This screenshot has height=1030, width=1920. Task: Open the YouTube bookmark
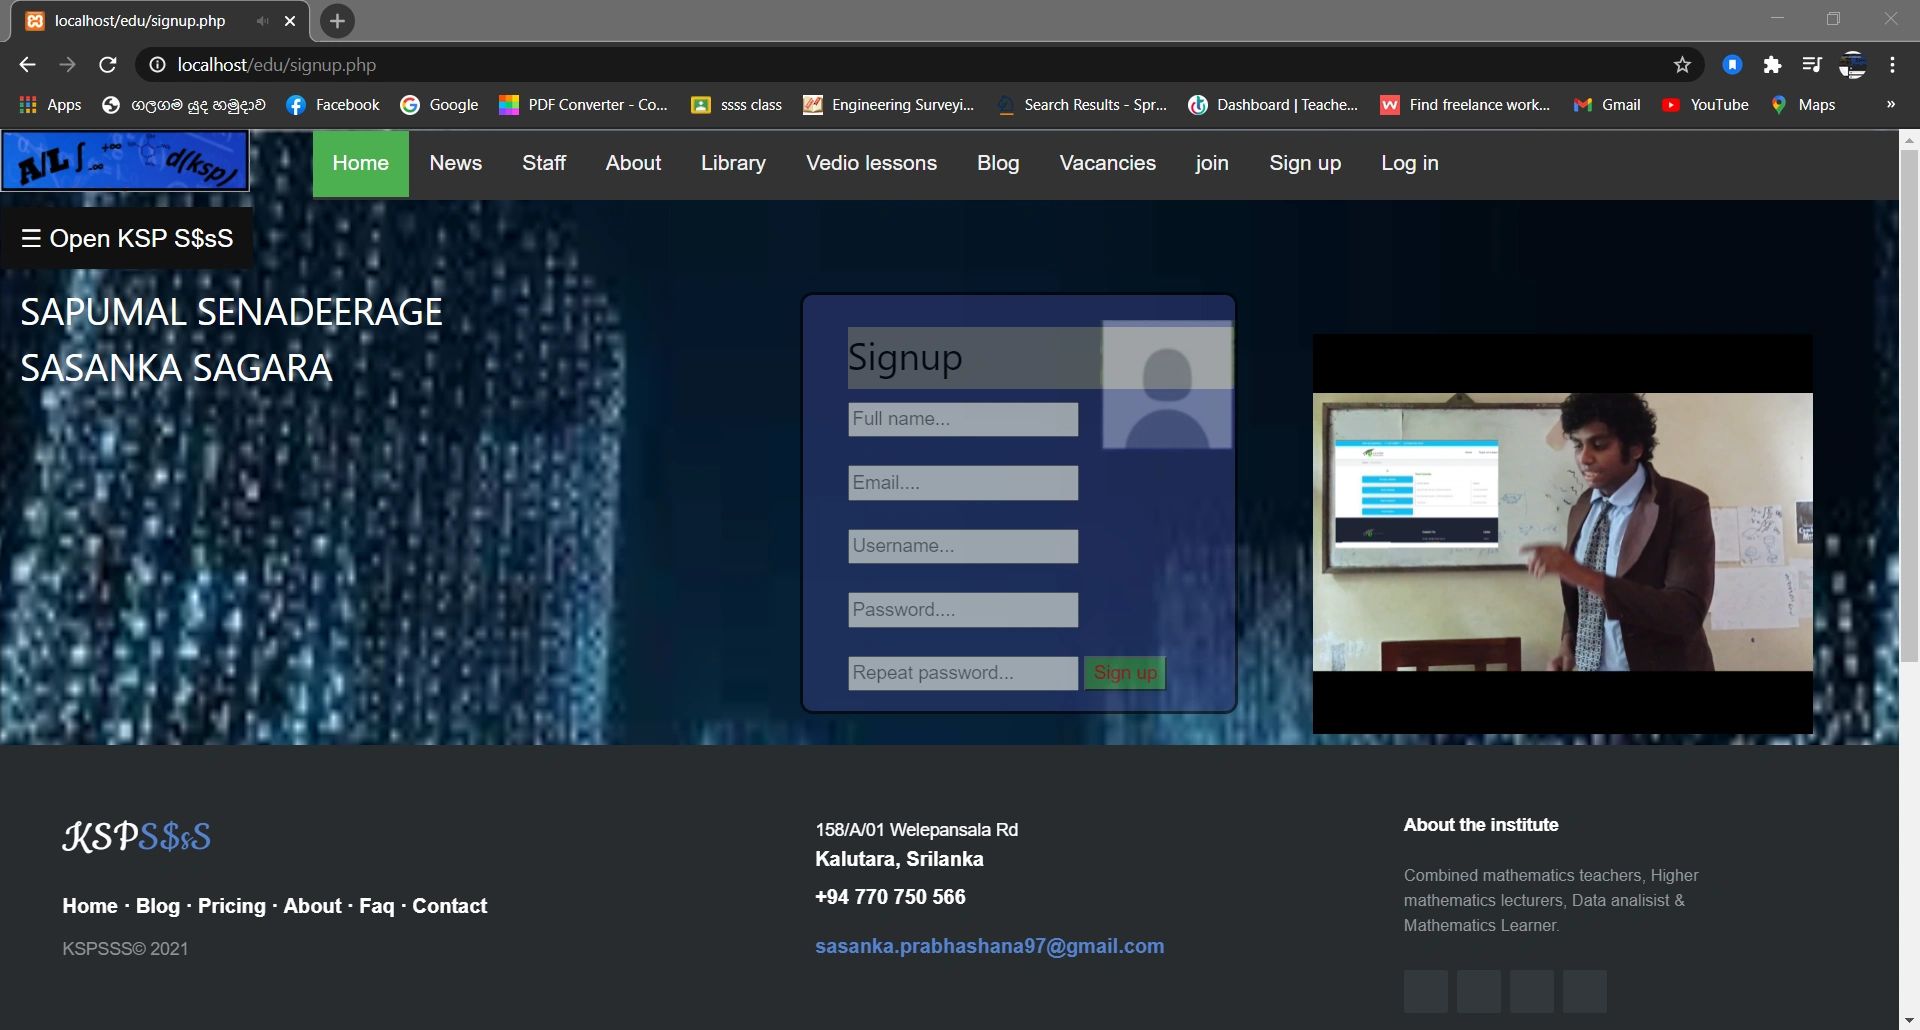click(1705, 105)
